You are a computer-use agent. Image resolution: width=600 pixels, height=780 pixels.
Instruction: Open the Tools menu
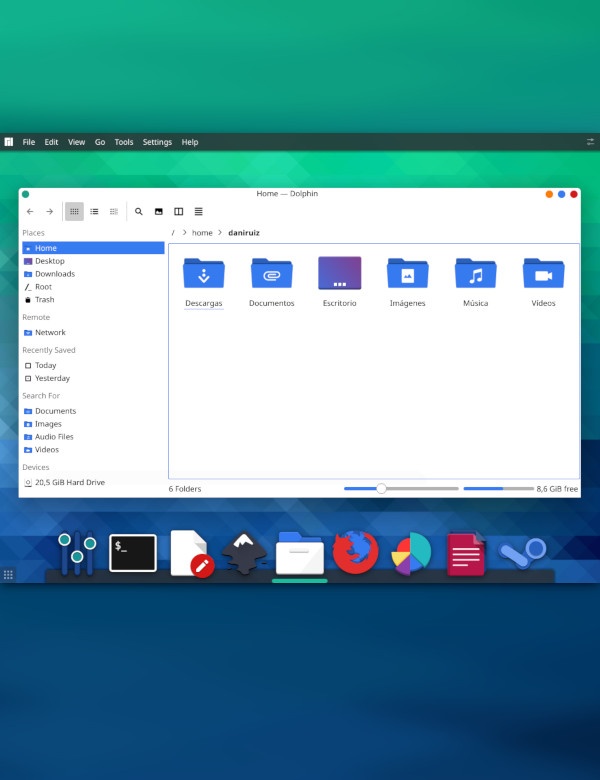coord(124,142)
